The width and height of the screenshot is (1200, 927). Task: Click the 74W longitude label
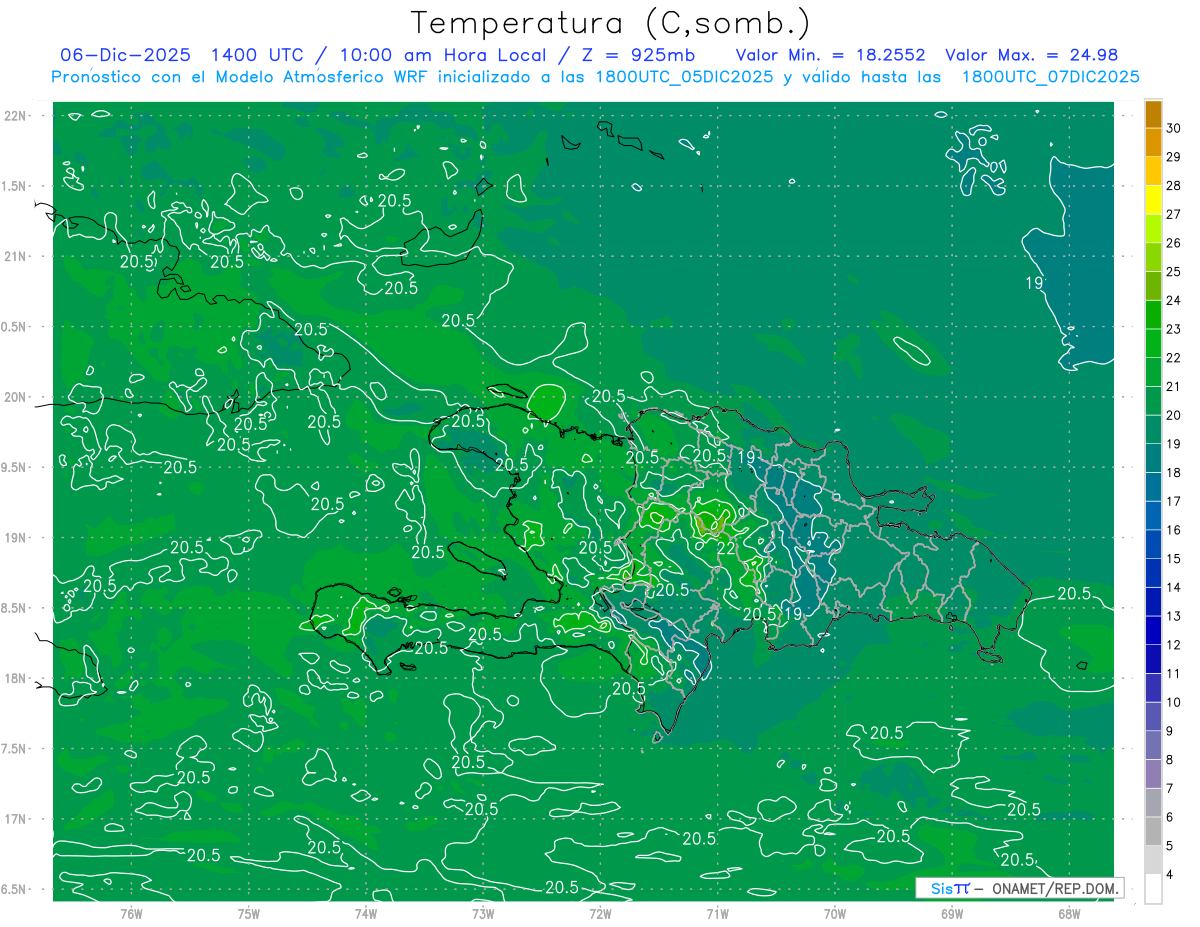(366, 913)
